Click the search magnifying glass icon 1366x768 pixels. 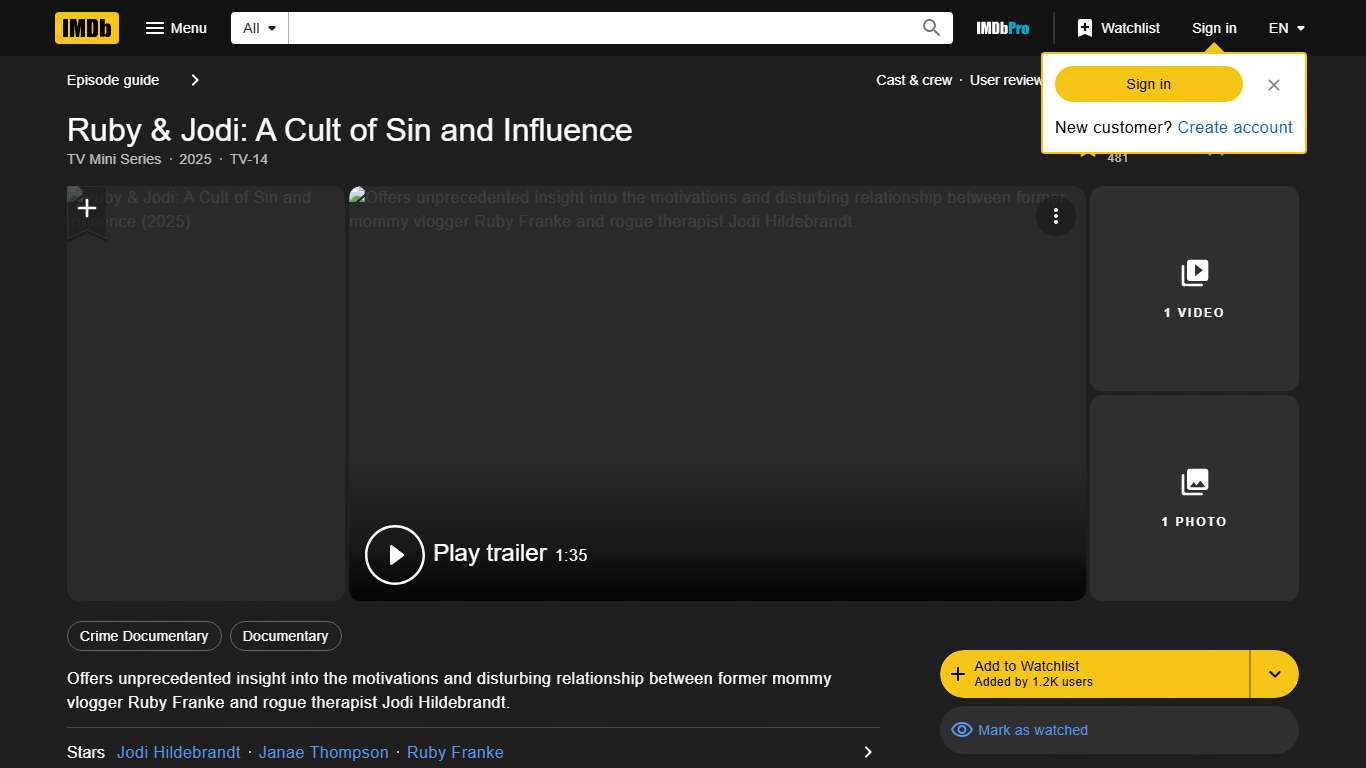click(x=930, y=28)
